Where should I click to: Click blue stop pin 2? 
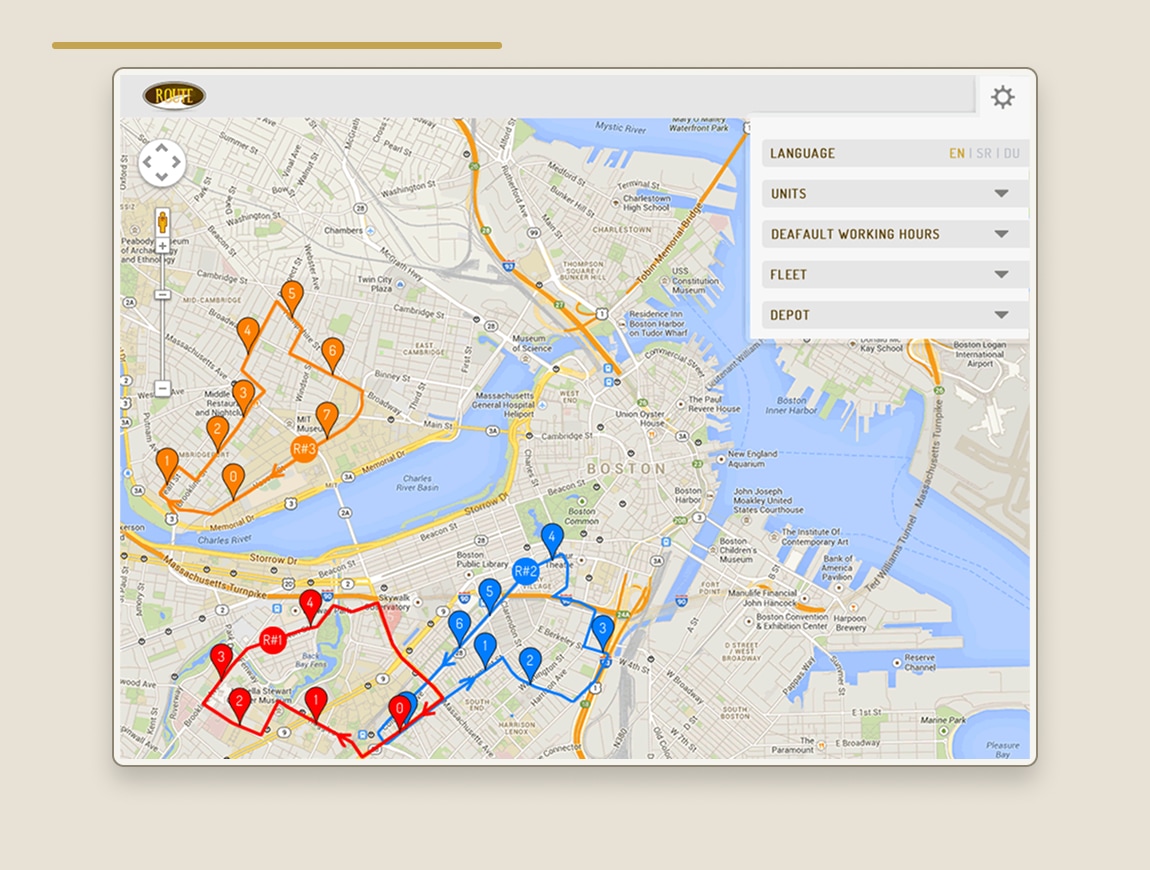tap(530, 664)
